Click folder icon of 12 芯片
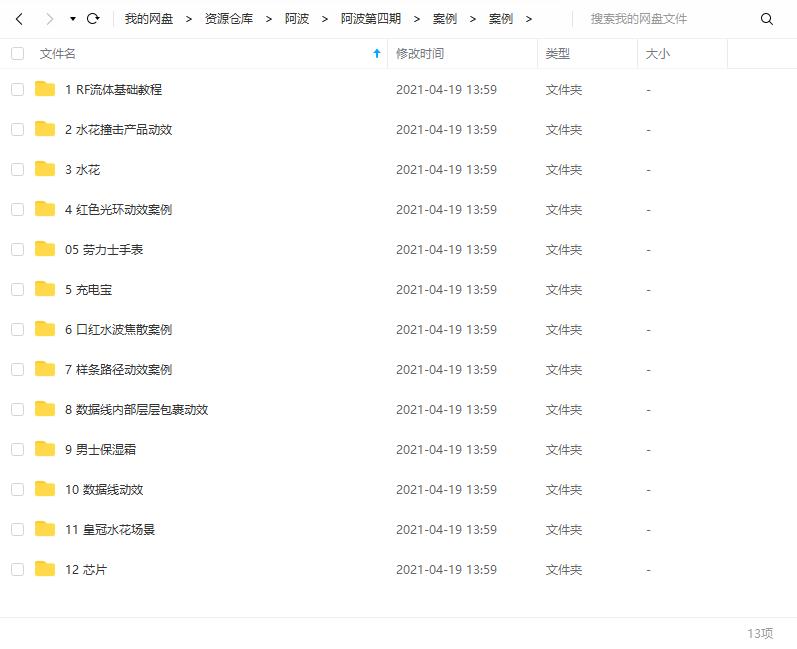The image size is (797, 649). pyautogui.click(x=45, y=569)
